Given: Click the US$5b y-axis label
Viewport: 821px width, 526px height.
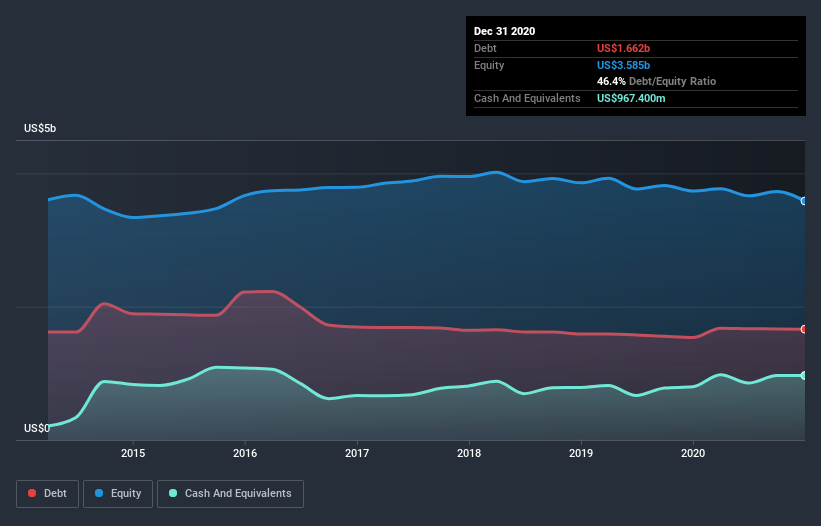Looking at the screenshot, I should tap(40, 128).
